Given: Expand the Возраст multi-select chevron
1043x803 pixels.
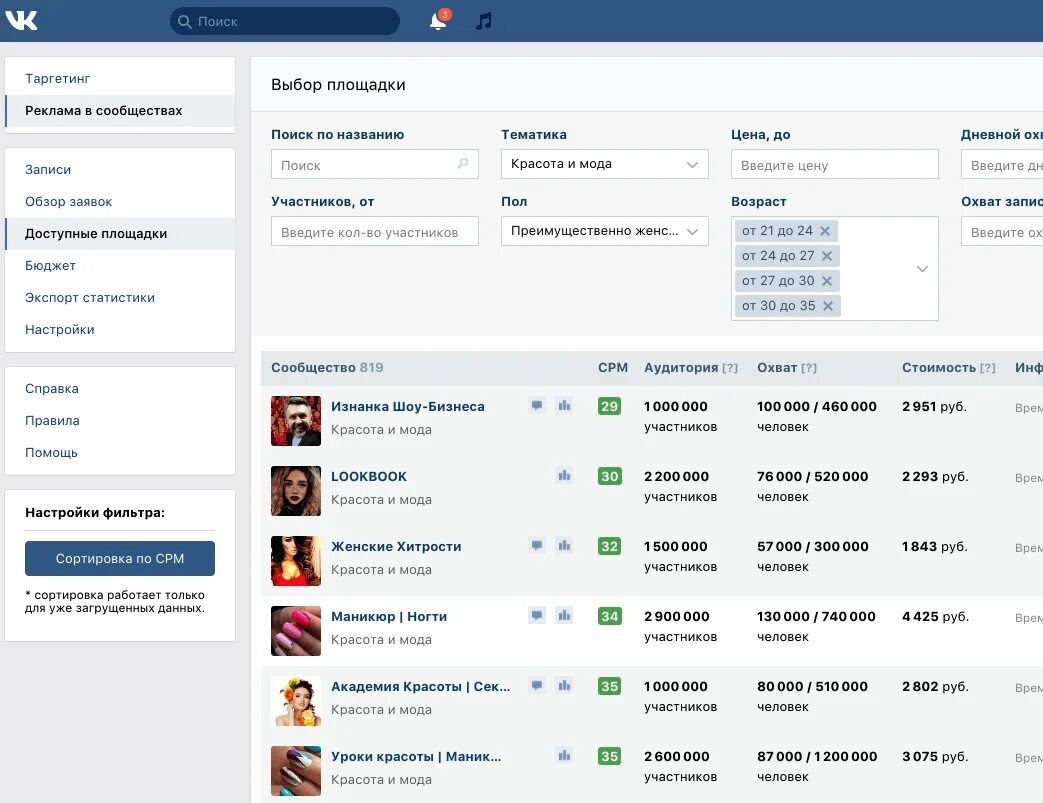Looking at the screenshot, I should pyautogui.click(x=922, y=269).
